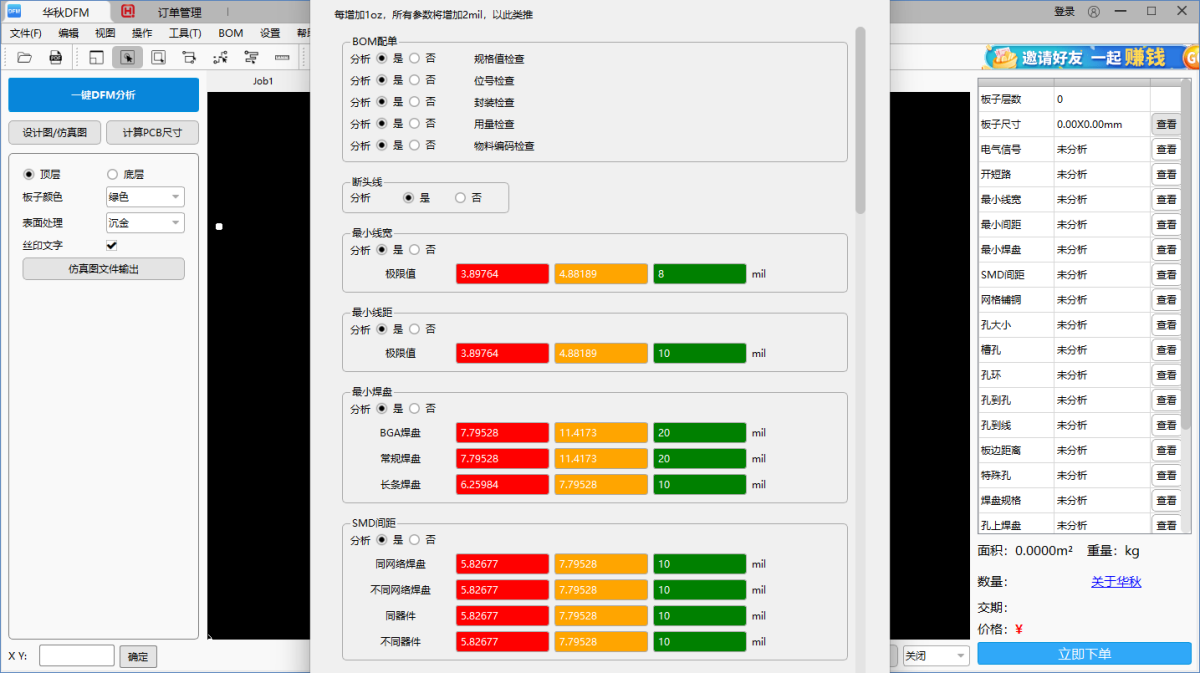1200x673 pixels.
Task: Select 否 for 用量检查 analysis
Action: coord(415,124)
